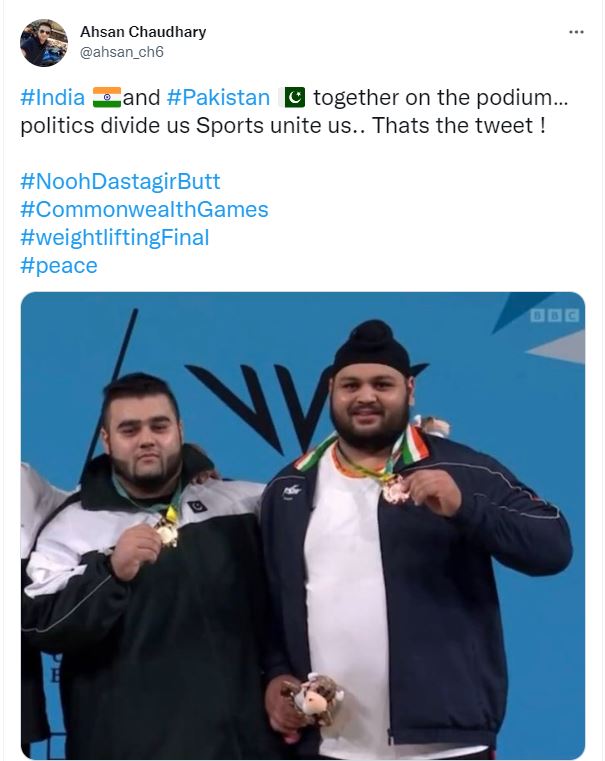Open the @ahsan_ch6 handle
The height and width of the screenshot is (761, 605).
122,52
